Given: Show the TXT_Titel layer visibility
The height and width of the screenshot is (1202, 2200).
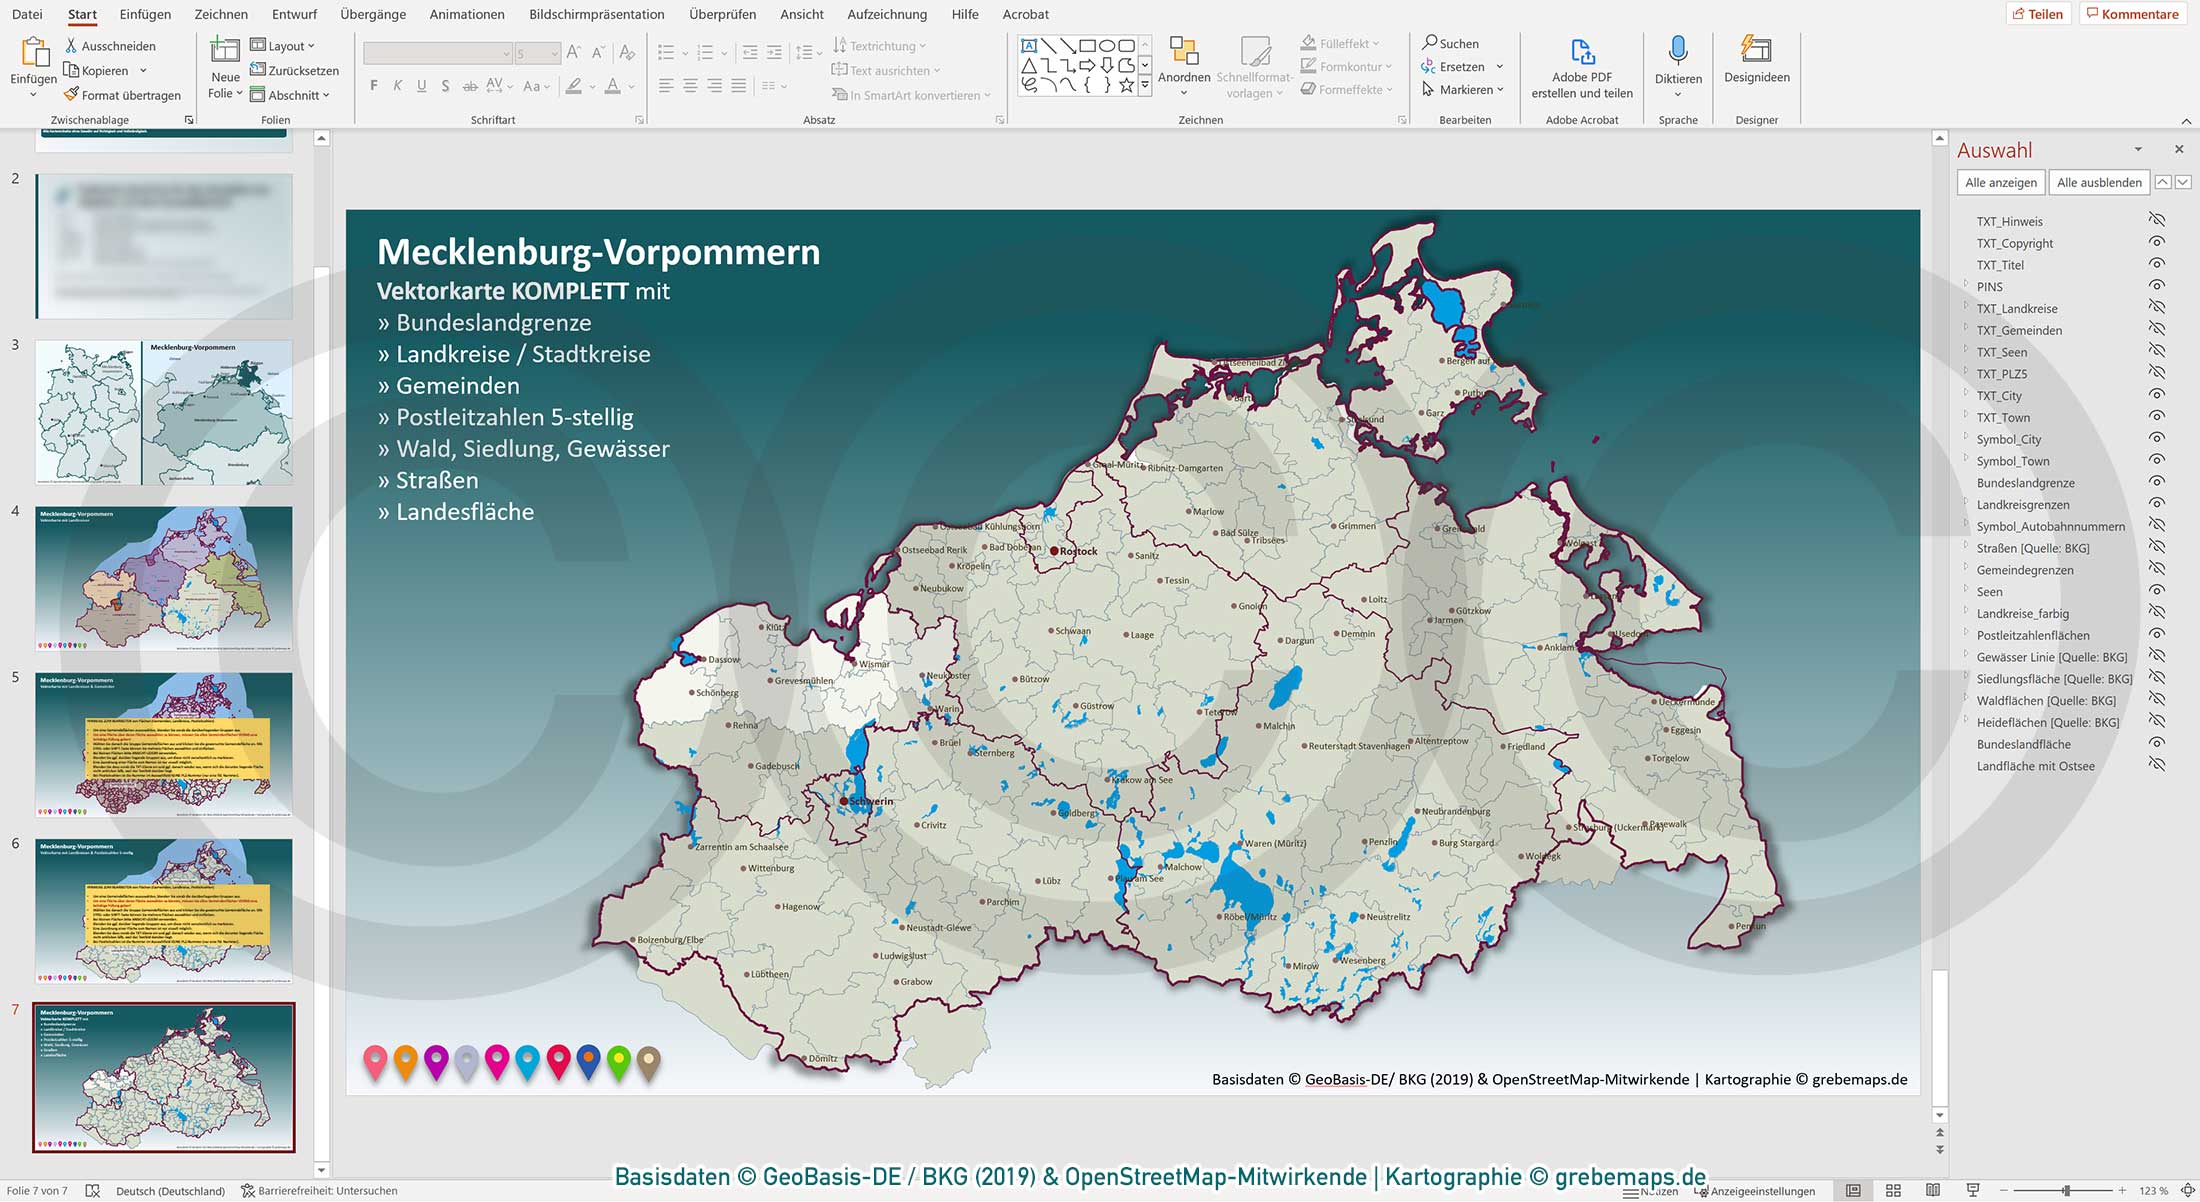Looking at the screenshot, I should pyautogui.click(x=2157, y=265).
